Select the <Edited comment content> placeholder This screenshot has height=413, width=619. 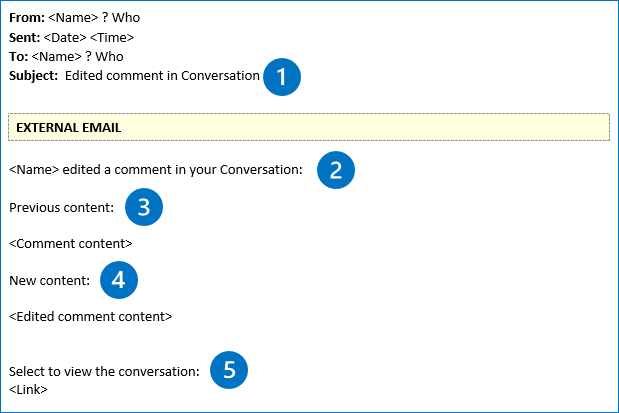[90, 316]
